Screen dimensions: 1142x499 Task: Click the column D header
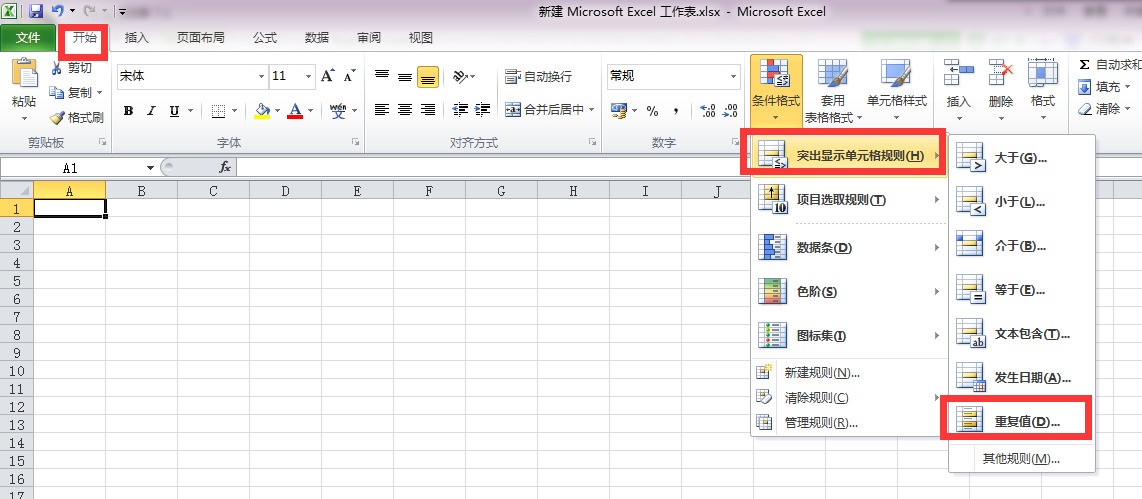pos(285,191)
